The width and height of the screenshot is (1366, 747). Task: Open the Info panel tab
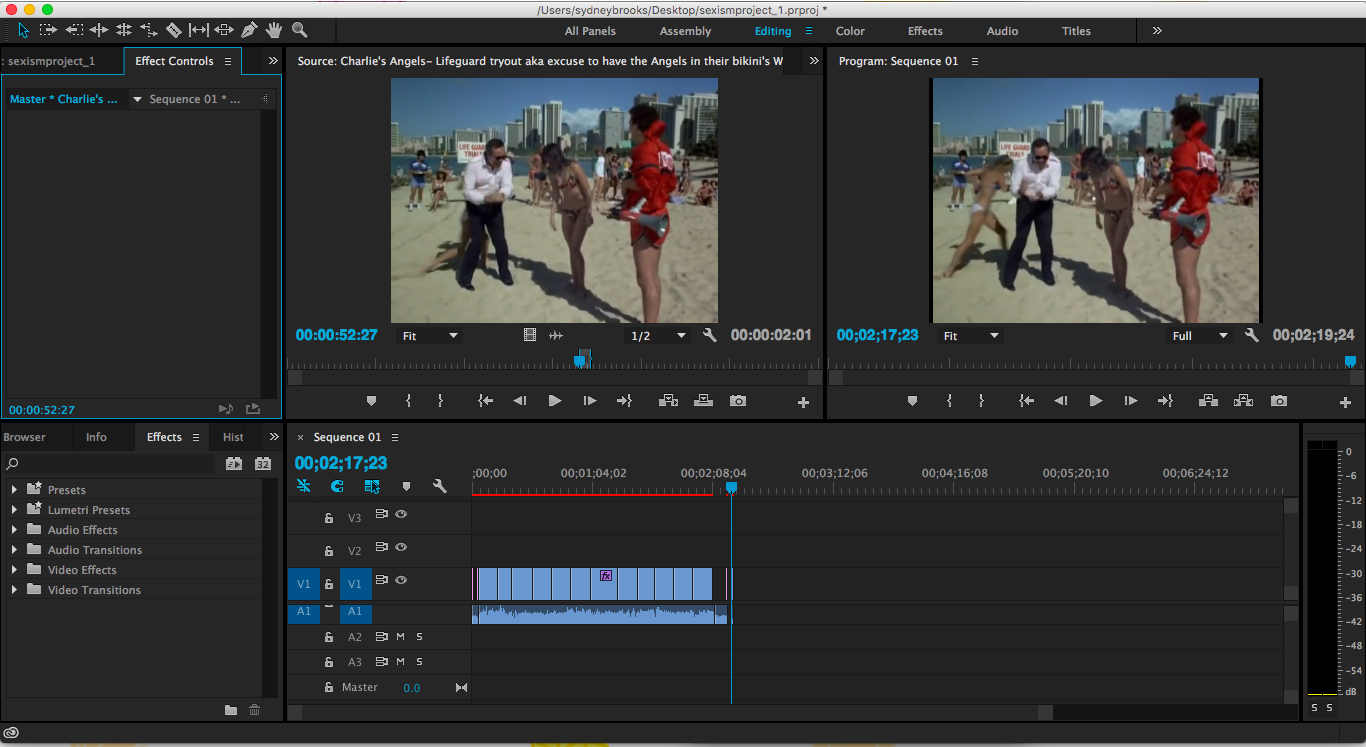pyautogui.click(x=96, y=437)
